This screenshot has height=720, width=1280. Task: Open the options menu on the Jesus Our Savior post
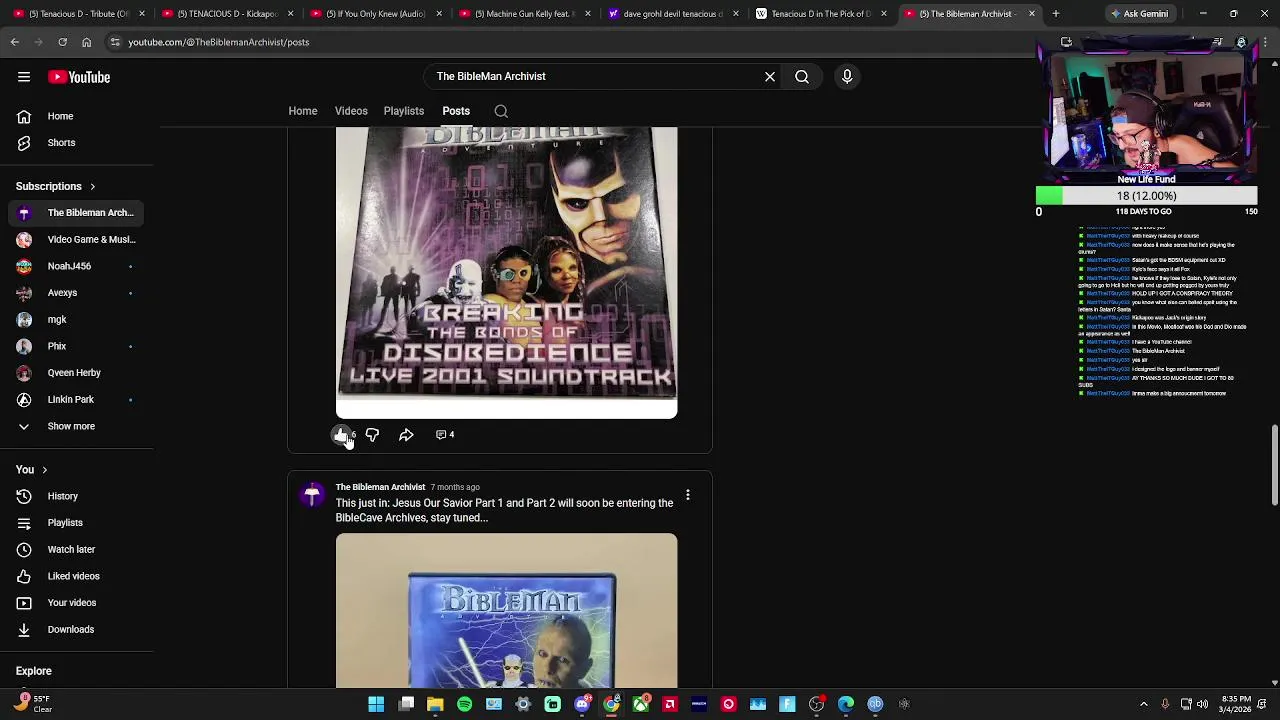(688, 495)
